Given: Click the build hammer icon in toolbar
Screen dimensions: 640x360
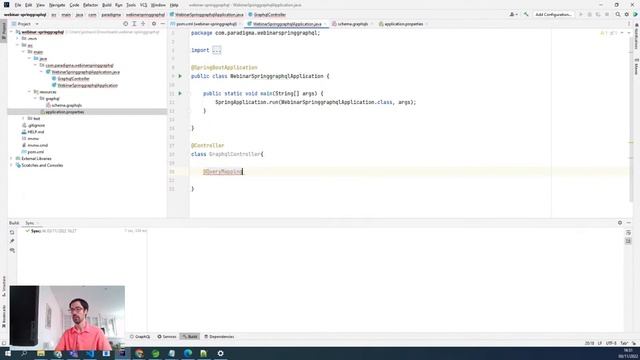Looking at the screenshot, I should 526,14.
